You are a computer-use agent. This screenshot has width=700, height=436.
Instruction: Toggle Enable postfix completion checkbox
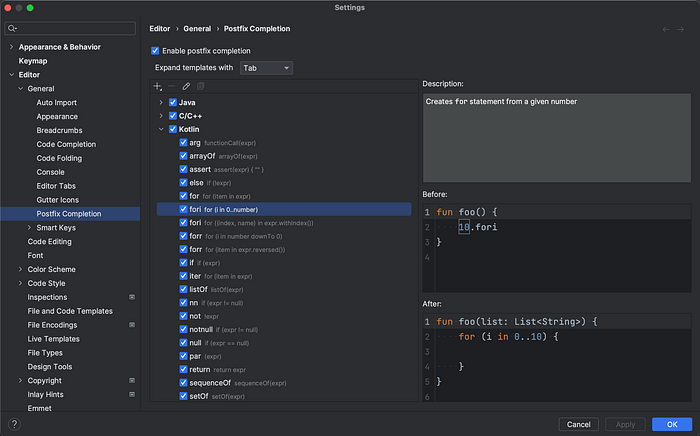(x=155, y=50)
